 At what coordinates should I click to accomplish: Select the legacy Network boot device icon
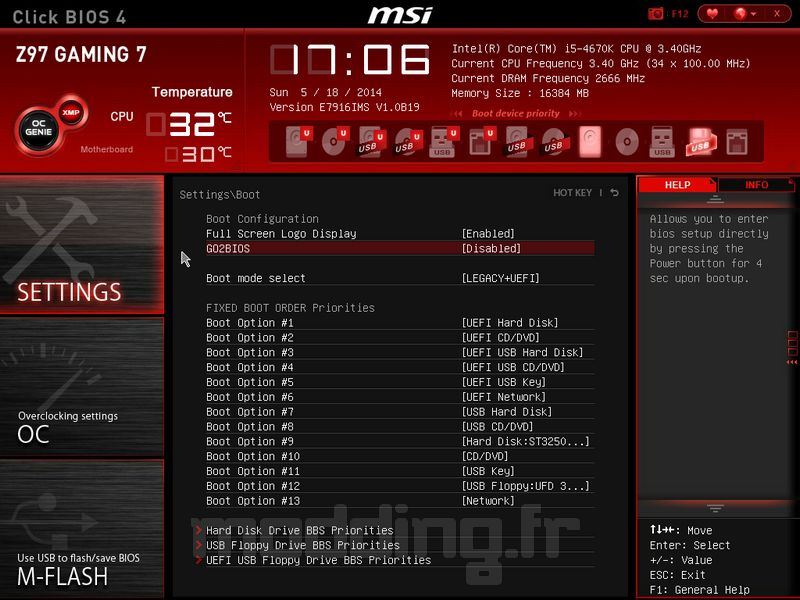click(x=737, y=141)
